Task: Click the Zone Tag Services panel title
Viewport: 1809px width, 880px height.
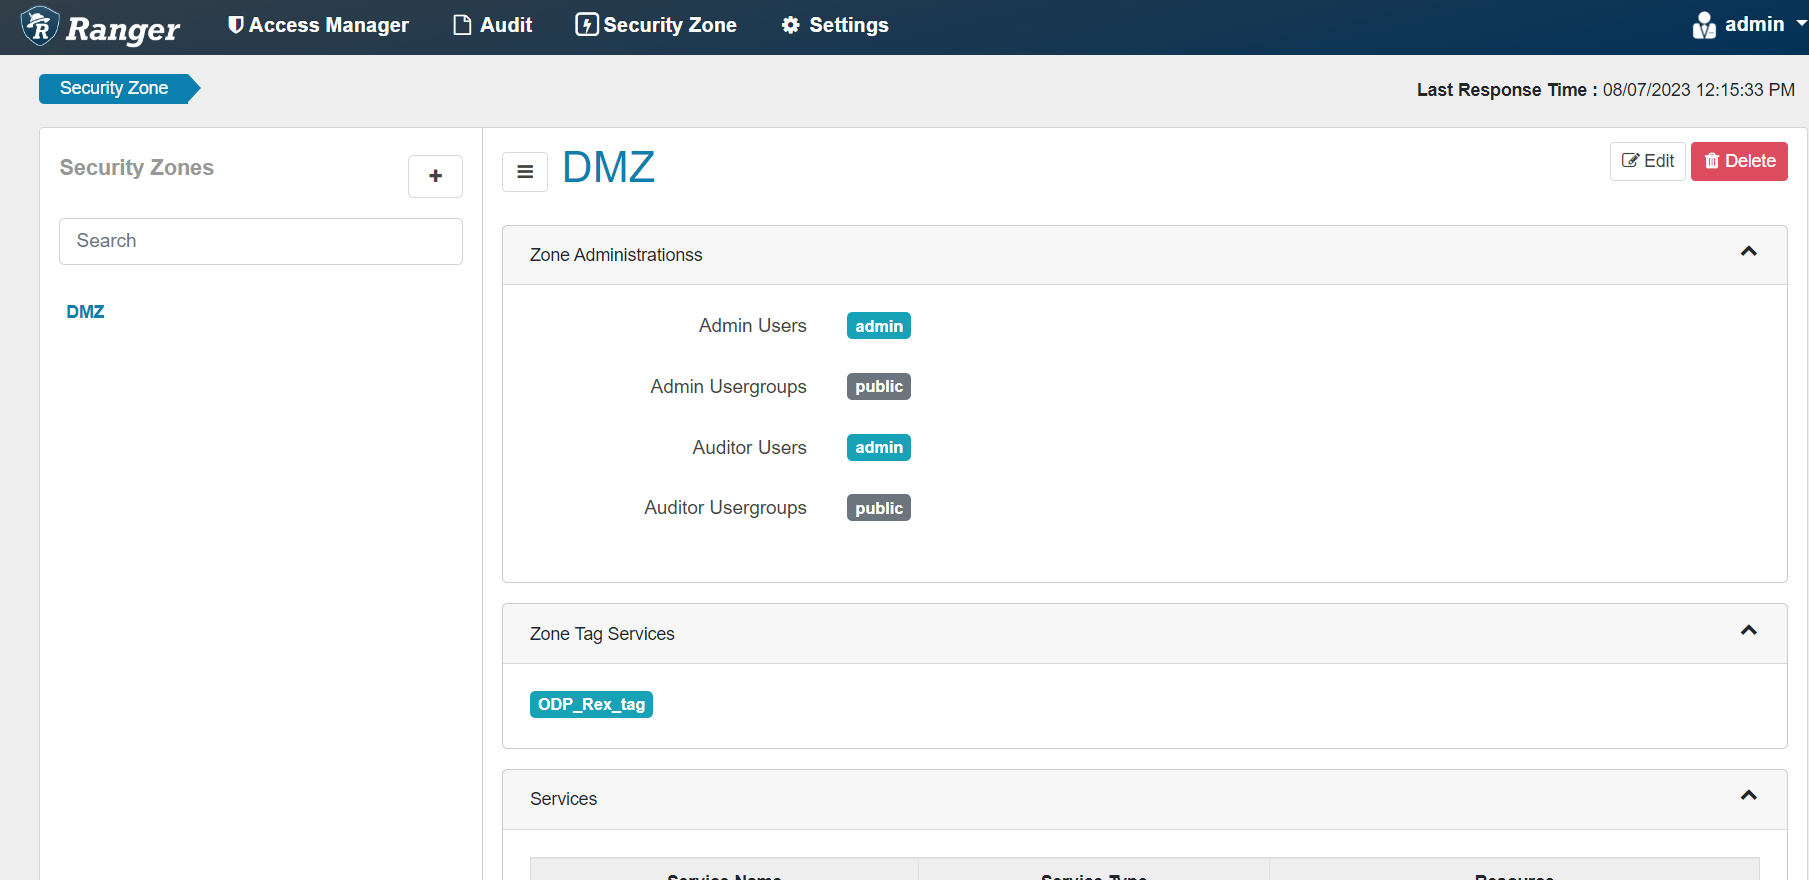Action: [x=602, y=634]
